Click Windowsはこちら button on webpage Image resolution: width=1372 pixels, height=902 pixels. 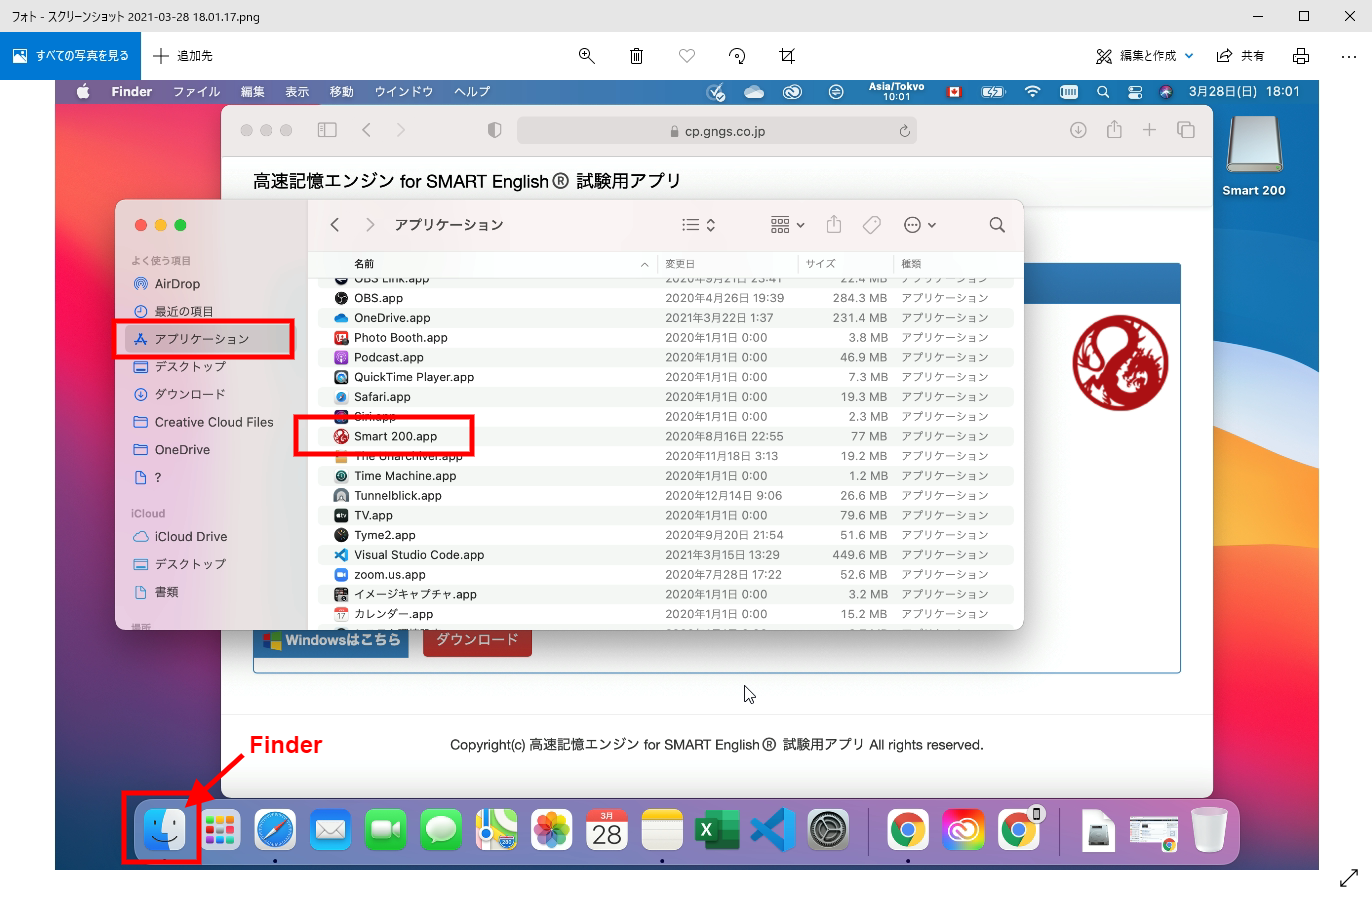click(x=332, y=640)
